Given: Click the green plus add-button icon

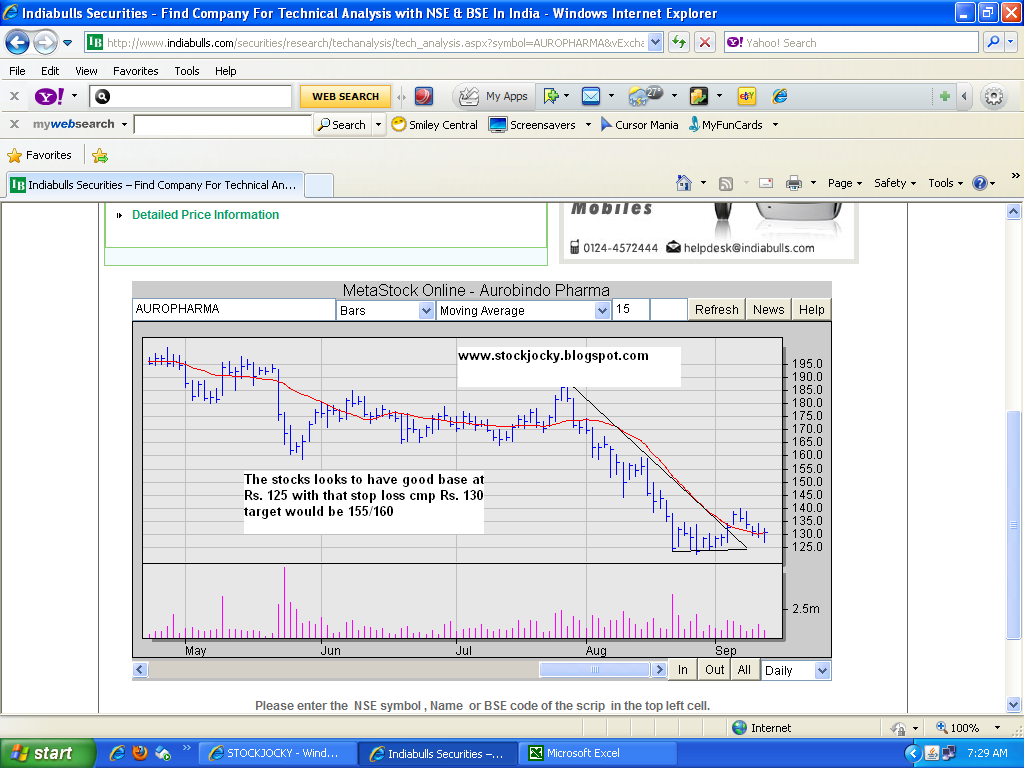Looking at the screenshot, I should coord(944,97).
